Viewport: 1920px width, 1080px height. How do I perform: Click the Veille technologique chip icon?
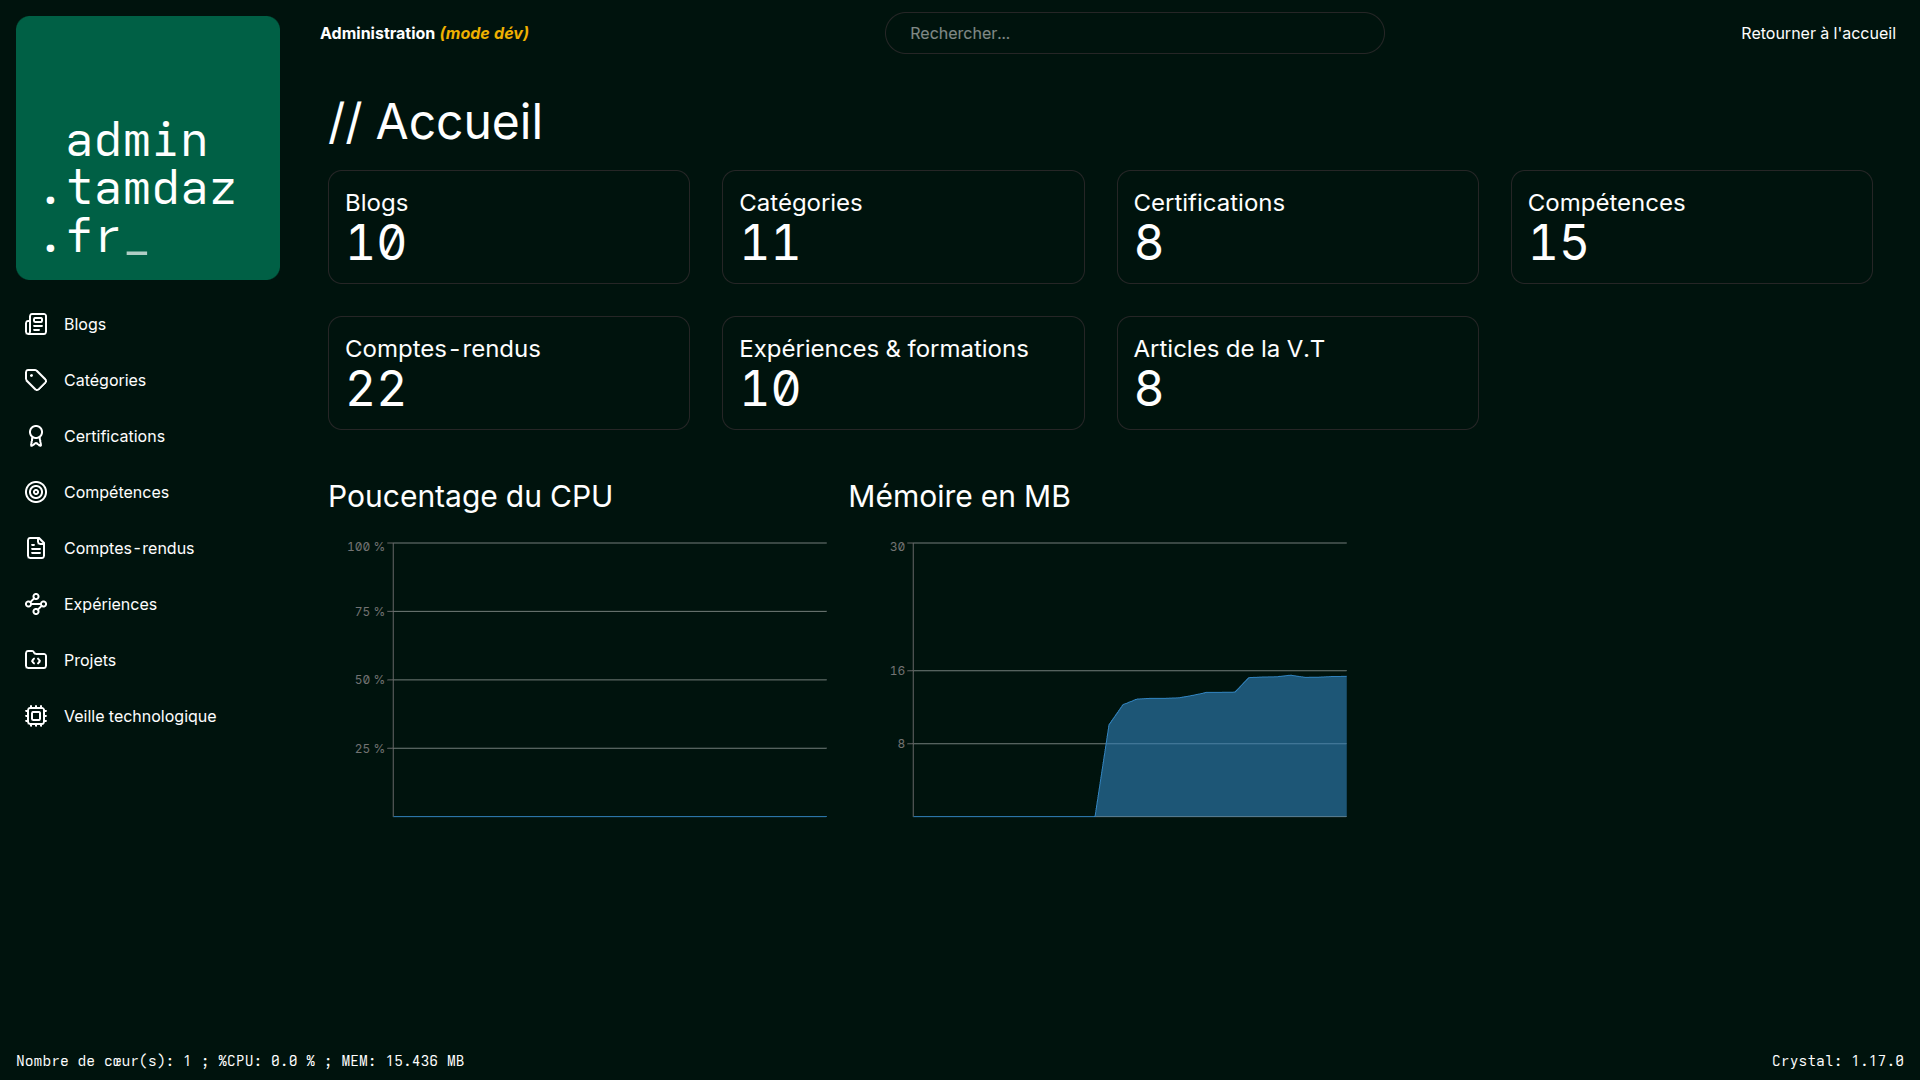tap(36, 716)
